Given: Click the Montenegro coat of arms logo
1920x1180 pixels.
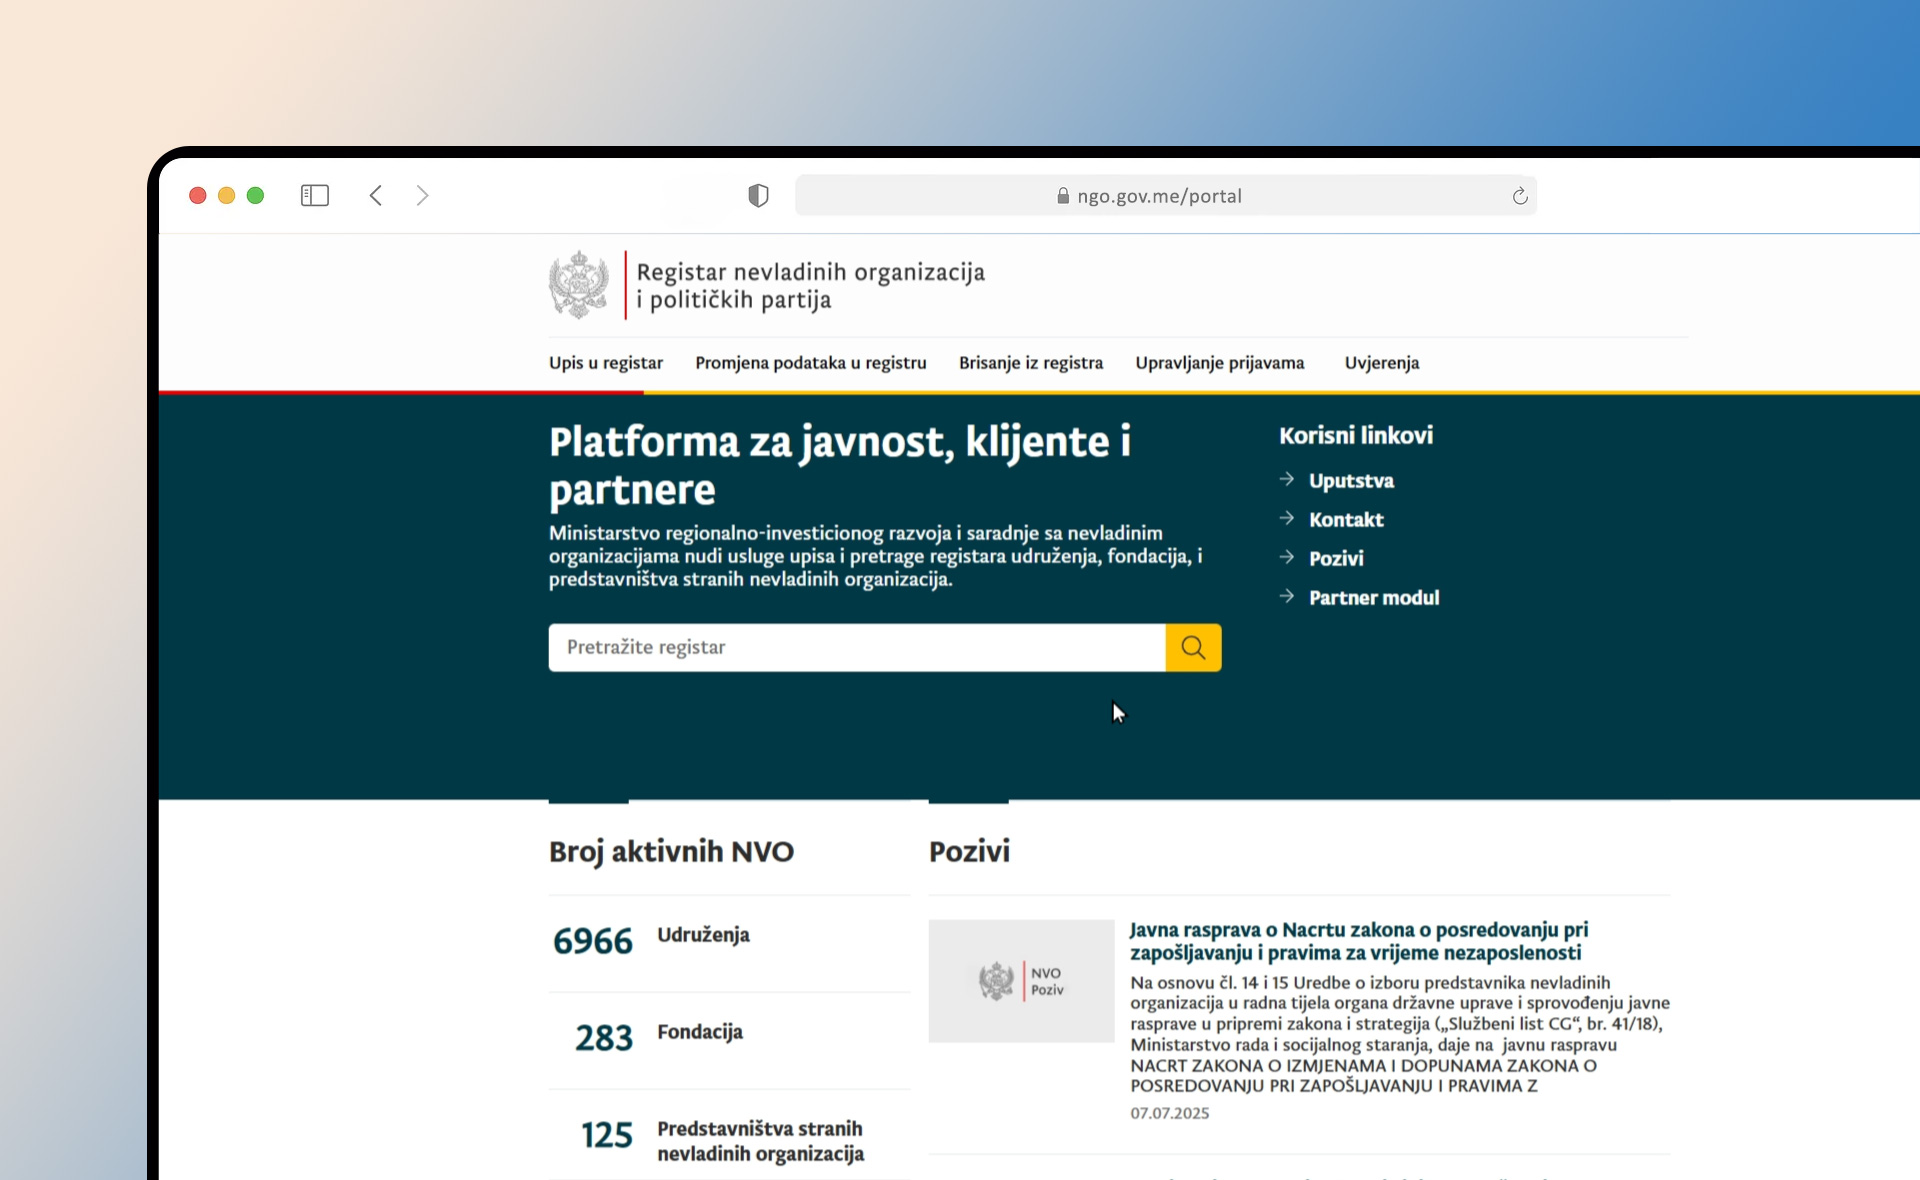Looking at the screenshot, I should tap(579, 285).
